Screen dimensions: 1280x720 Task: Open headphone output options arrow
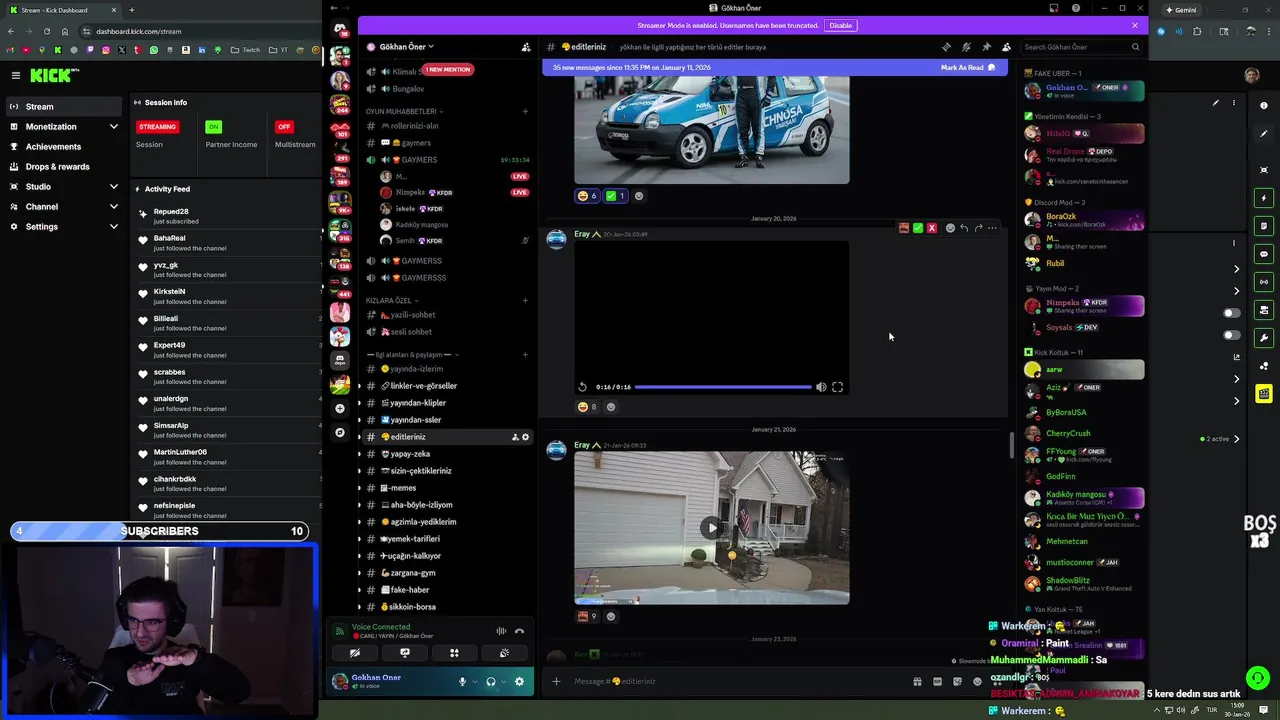coord(503,682)
